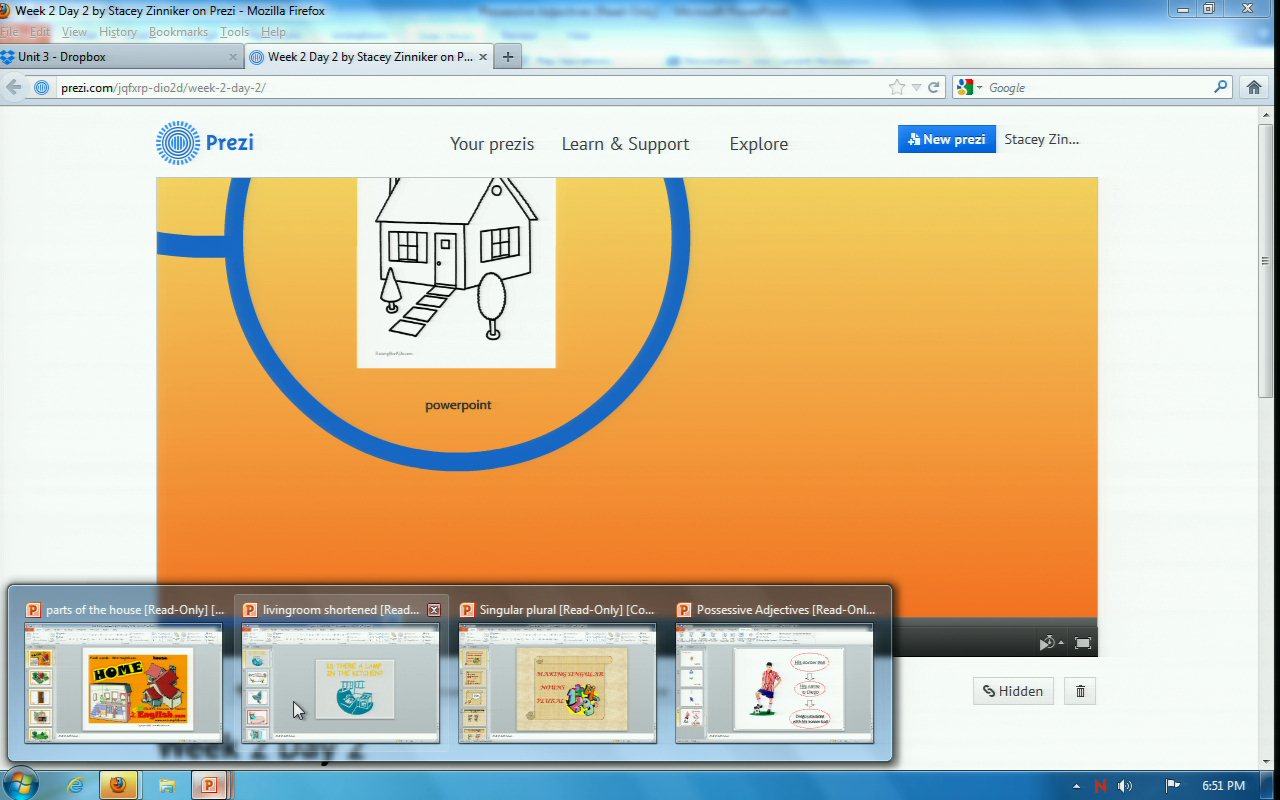Bookmark this page with the star icon

point(896,87)
